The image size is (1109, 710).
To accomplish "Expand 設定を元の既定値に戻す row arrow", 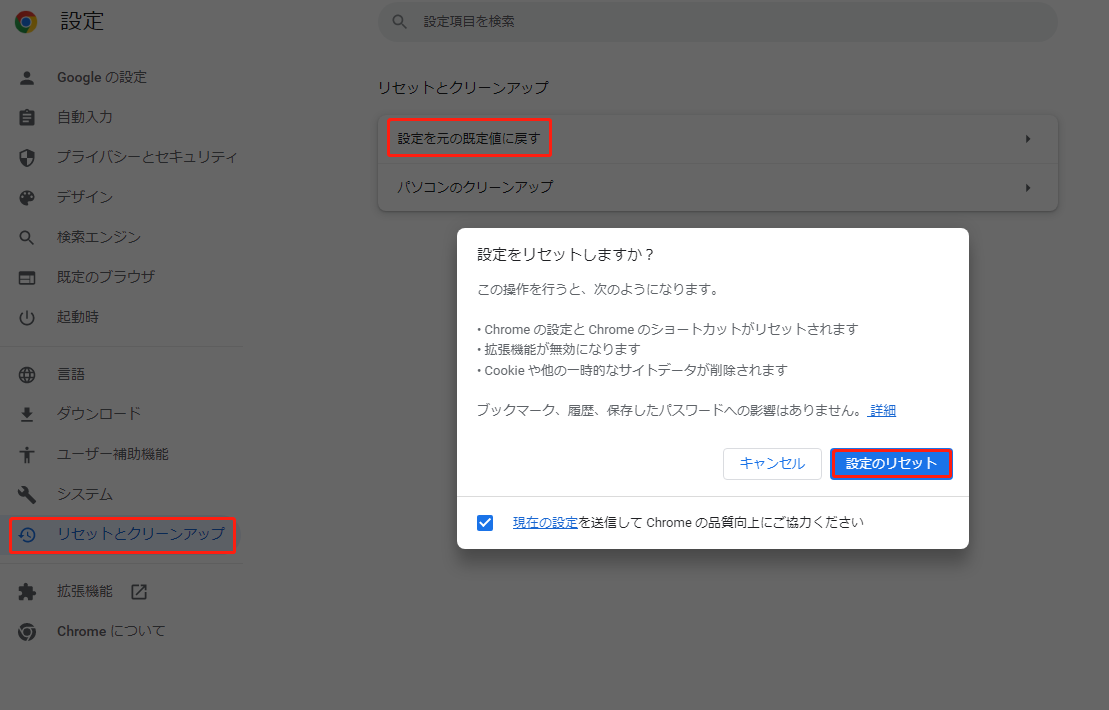I will (x=1028, y=139).
